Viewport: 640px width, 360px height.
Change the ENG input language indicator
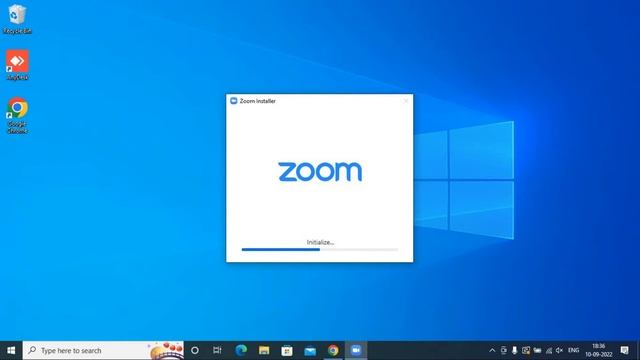click(573, 350)
